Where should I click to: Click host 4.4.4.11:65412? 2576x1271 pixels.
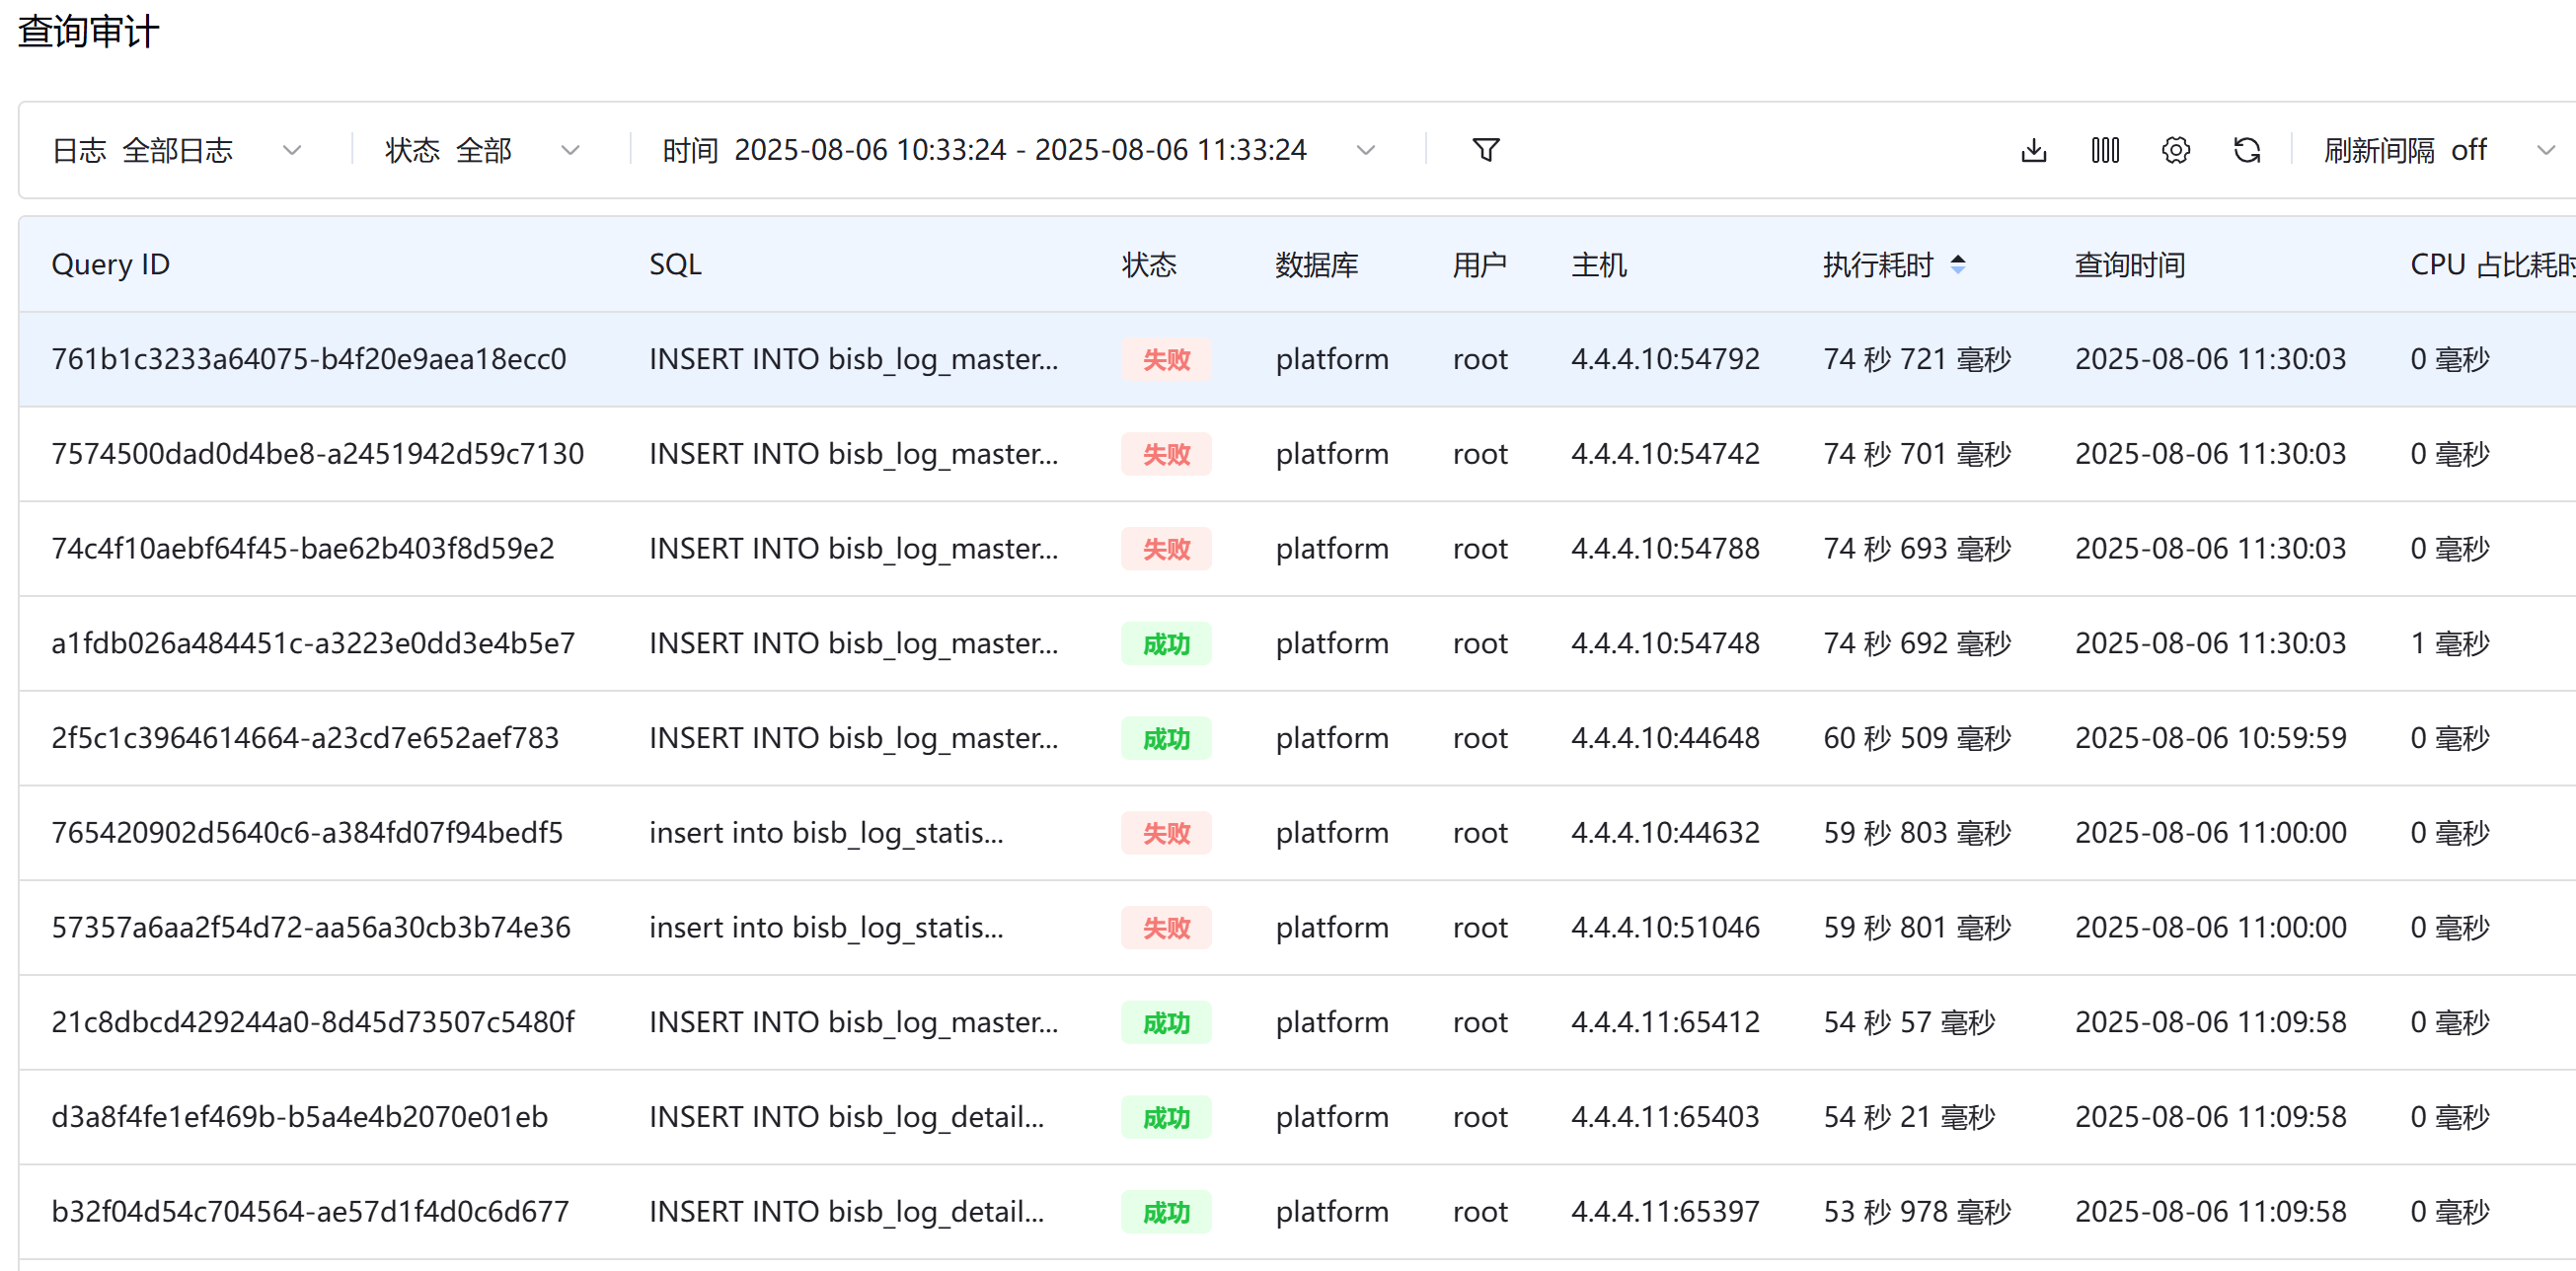(x=1665, y=1023)
